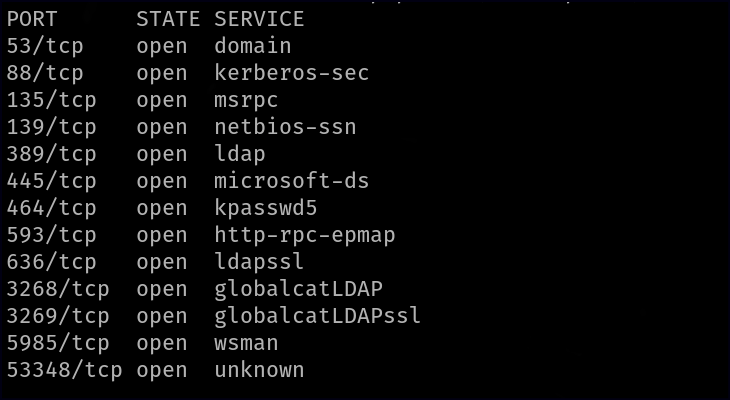The image size is (730, 400).
Task: Select the 445/tcp port entry
Action: click(51, 181)
